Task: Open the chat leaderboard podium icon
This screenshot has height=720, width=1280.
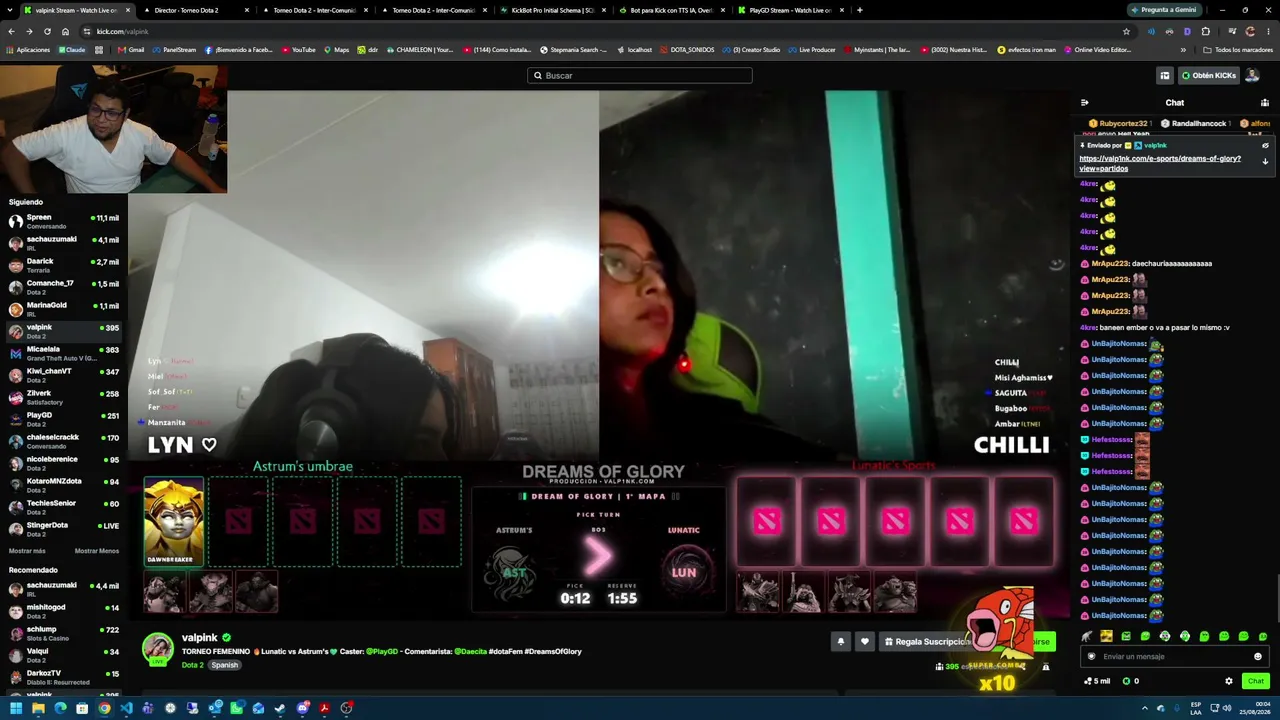Action: click(x=1264, y=102)
